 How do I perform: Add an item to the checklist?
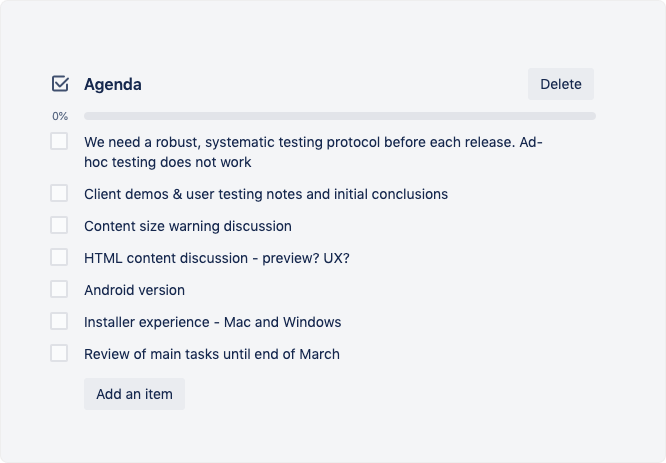tap(134, 394)
